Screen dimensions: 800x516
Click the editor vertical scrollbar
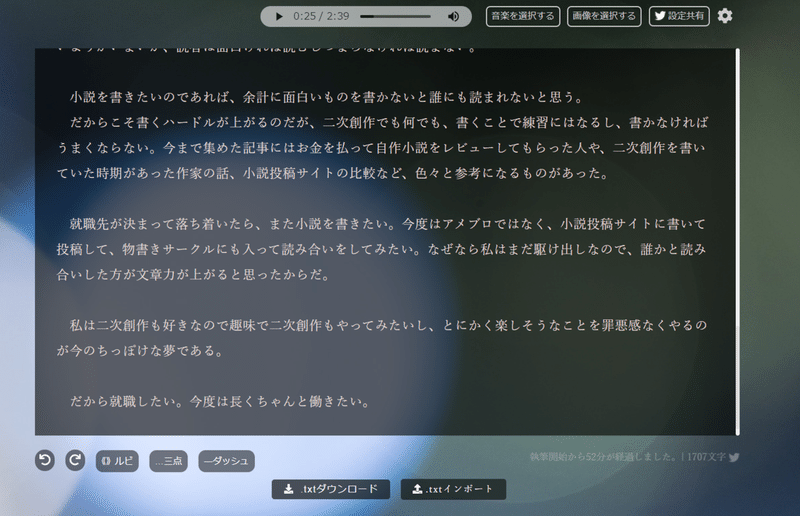coord(737,242)
